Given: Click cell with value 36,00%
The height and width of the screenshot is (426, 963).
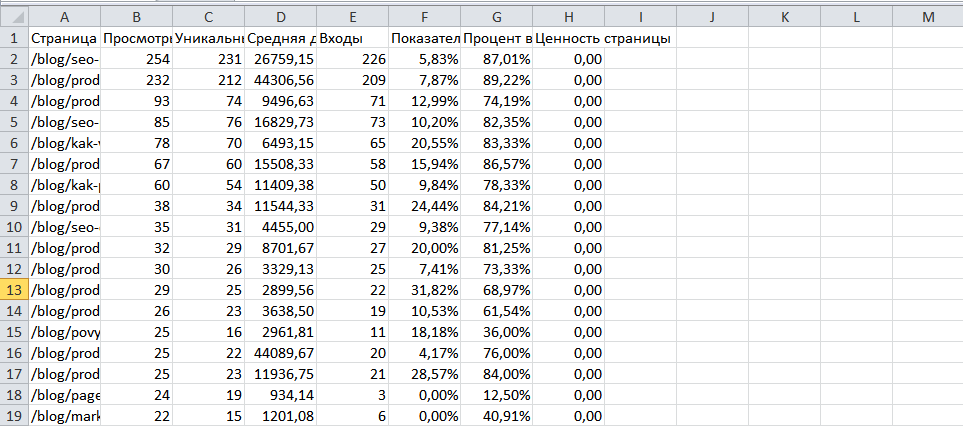Looking at the screenshot, I should [x=497, y=331].
